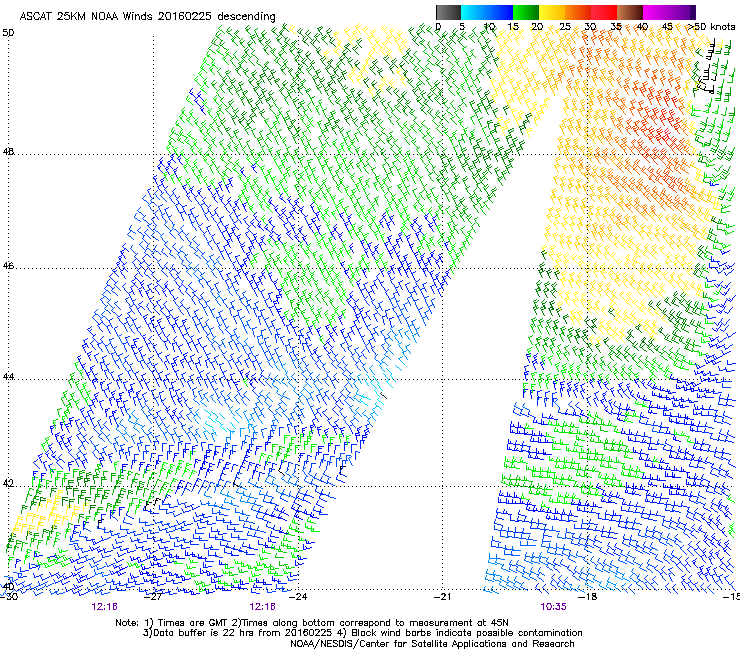
Task: Select the red 30-35 knots legend segment
Action: [x=604, y=12]
